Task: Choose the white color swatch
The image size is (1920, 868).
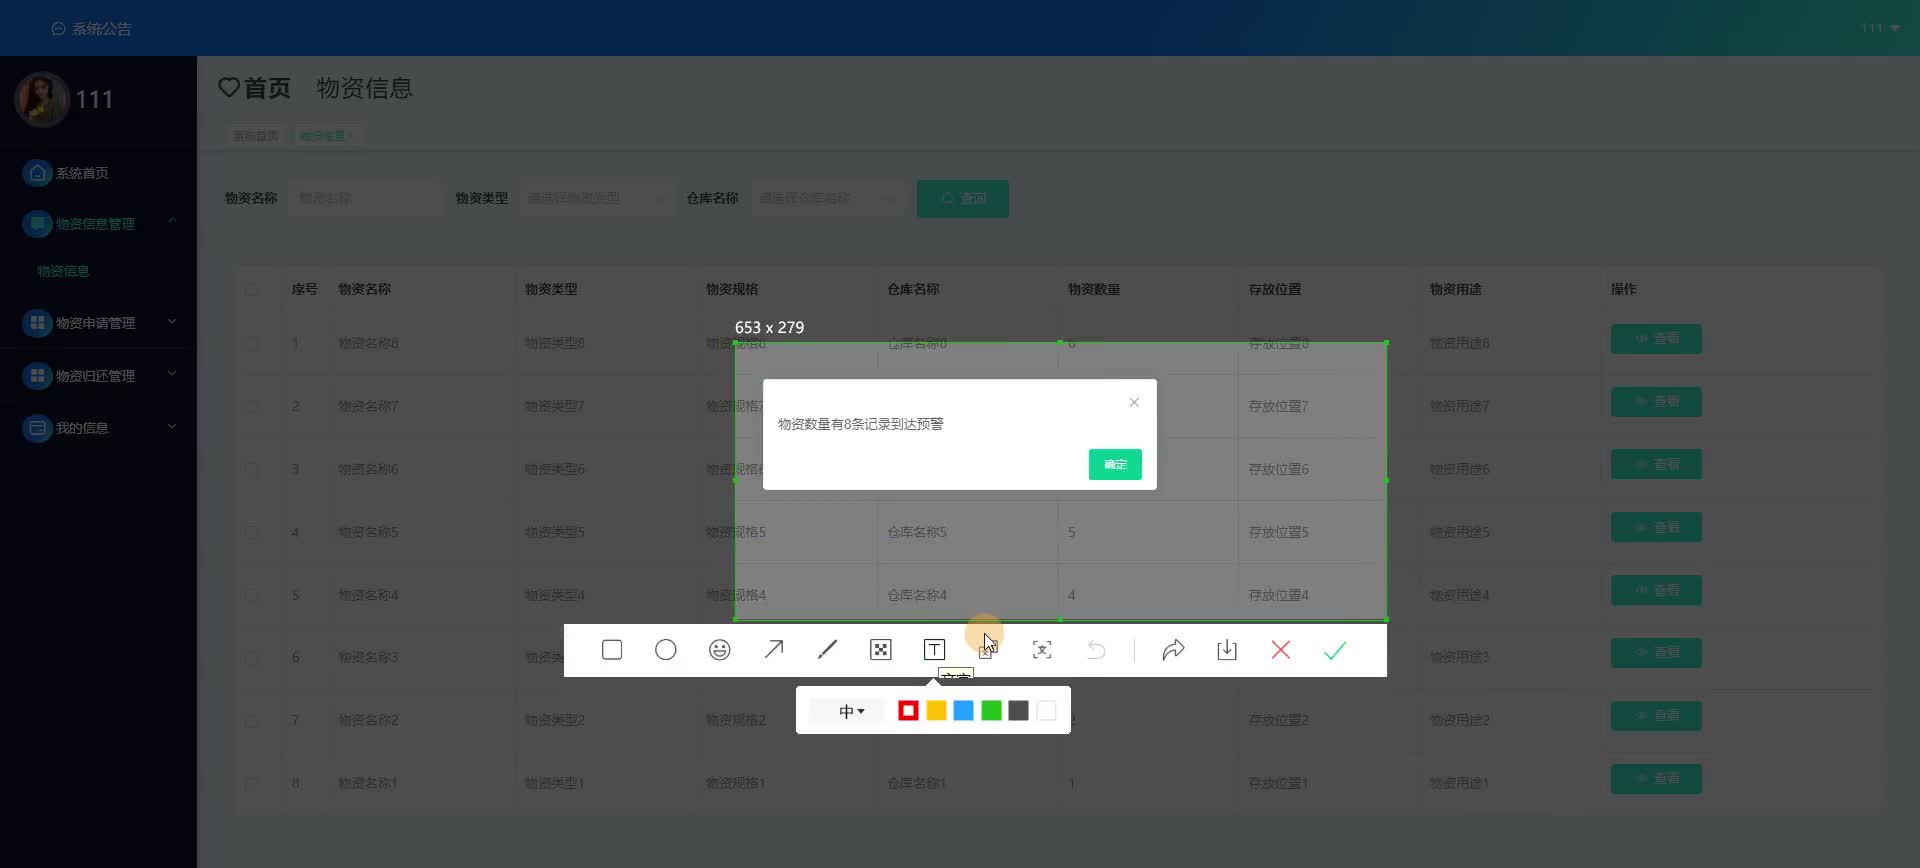Action: point(1046,711)
